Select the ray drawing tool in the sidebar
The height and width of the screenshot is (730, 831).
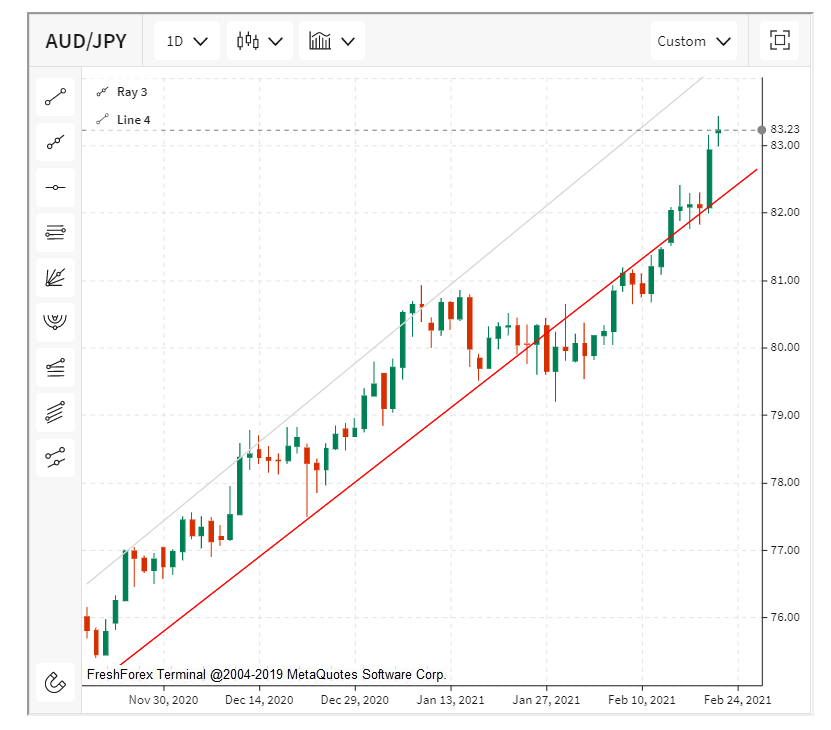click(x=56, y=142)
